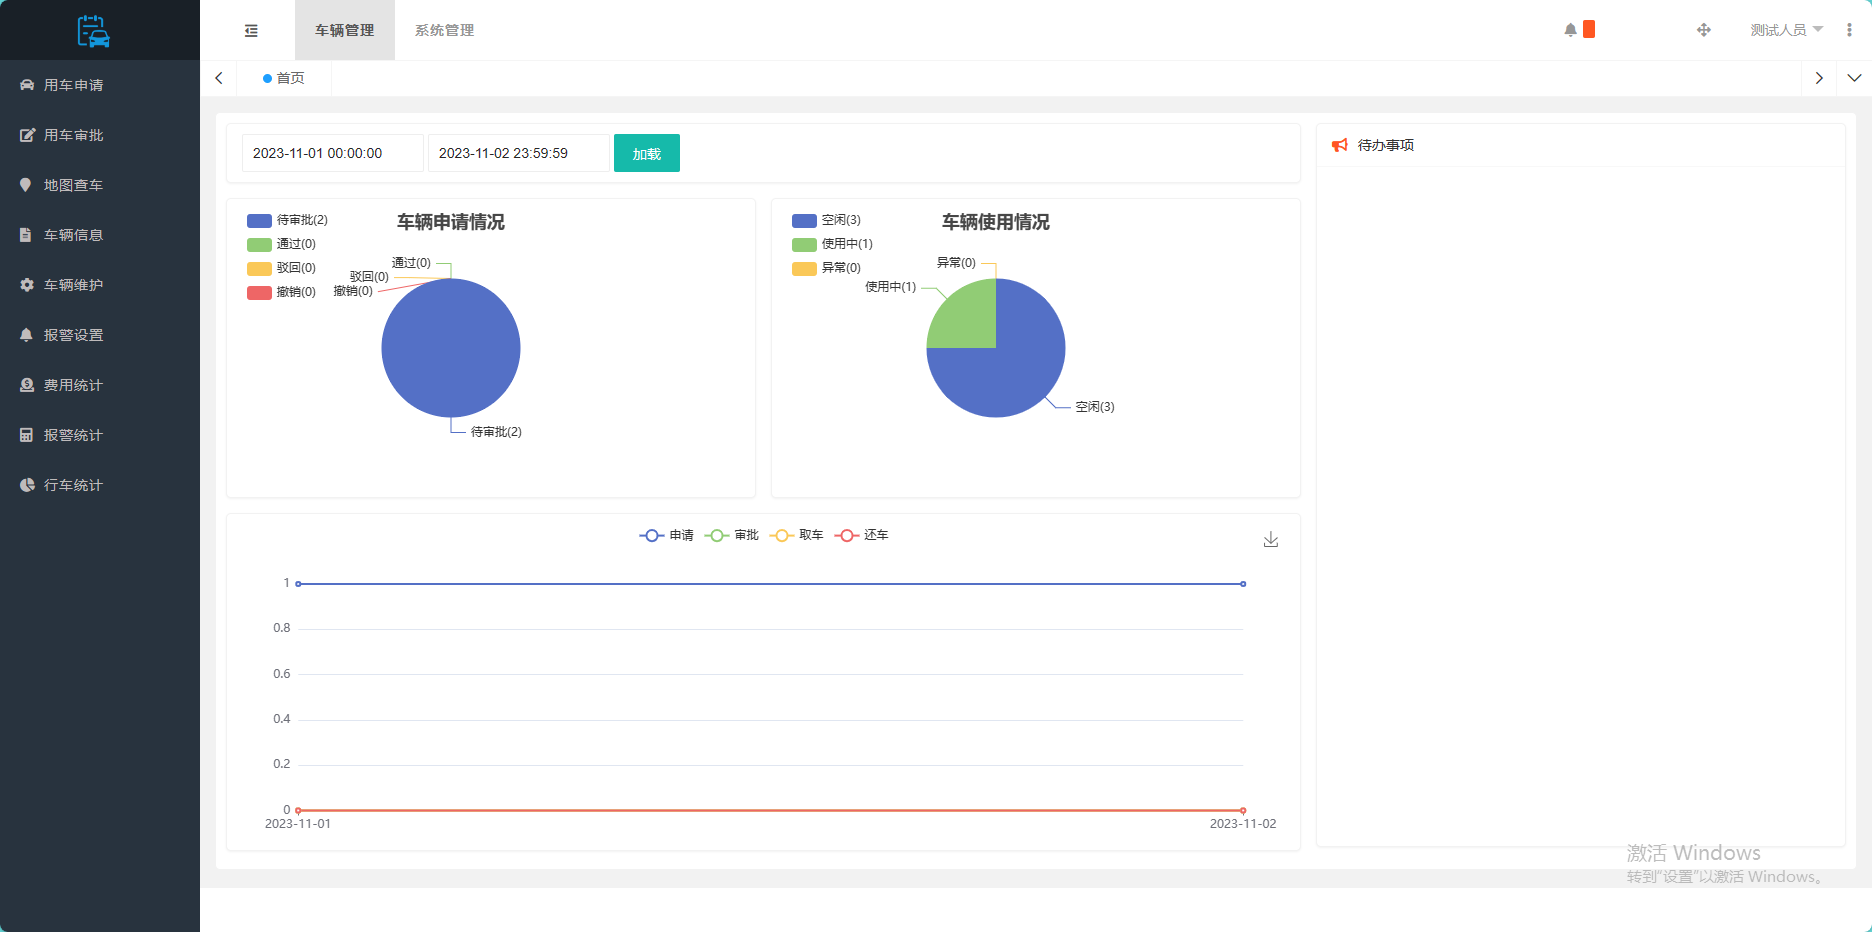1872x932 pixels.
Task: Toggle 审批 series in line chart legend
Action: click(732, 535)
